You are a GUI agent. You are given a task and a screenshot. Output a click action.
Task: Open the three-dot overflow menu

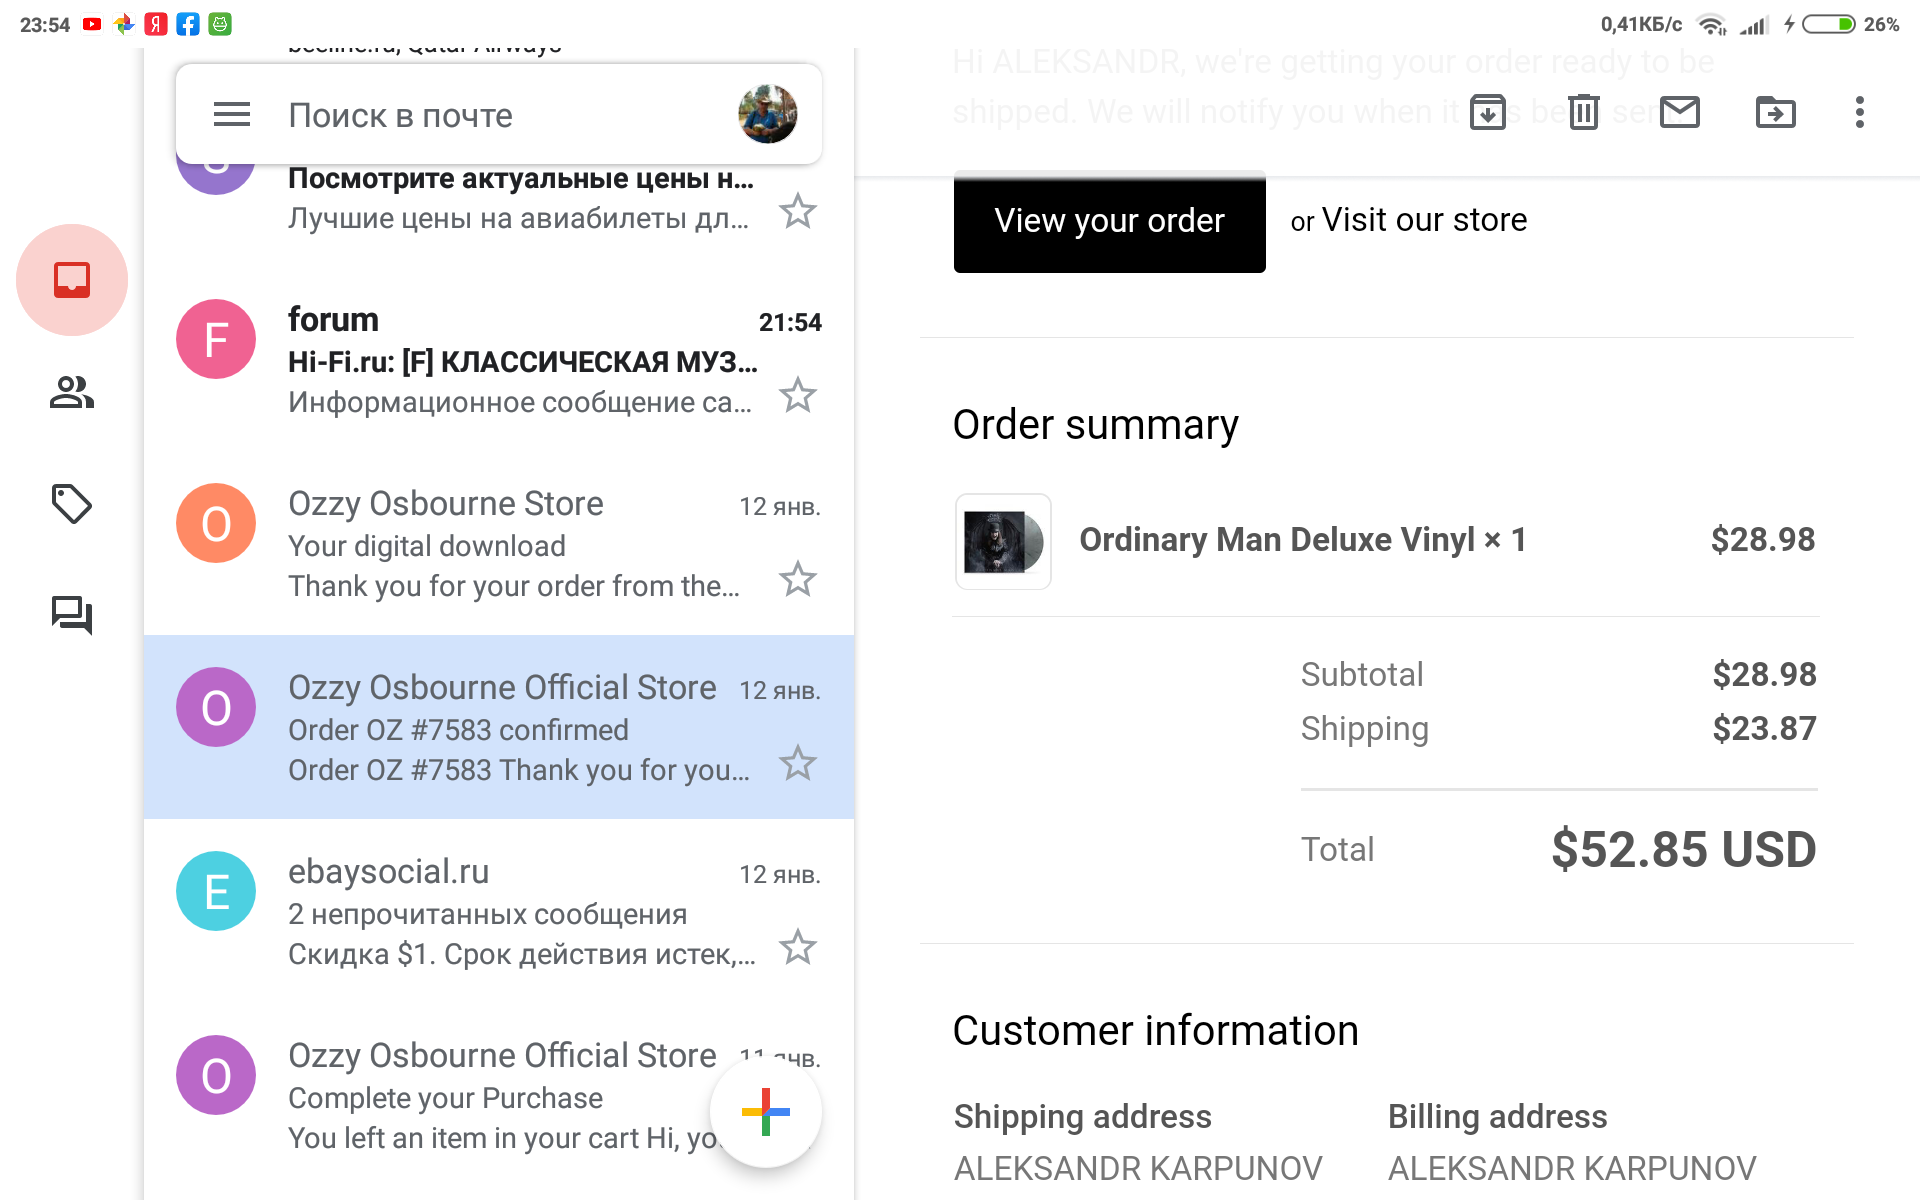tap(1859, 112)
